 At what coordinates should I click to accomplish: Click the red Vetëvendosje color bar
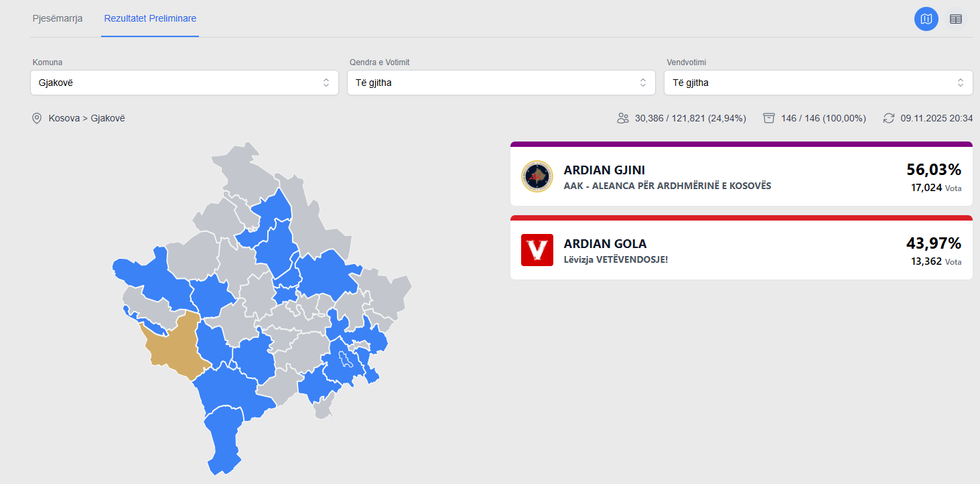740,217
